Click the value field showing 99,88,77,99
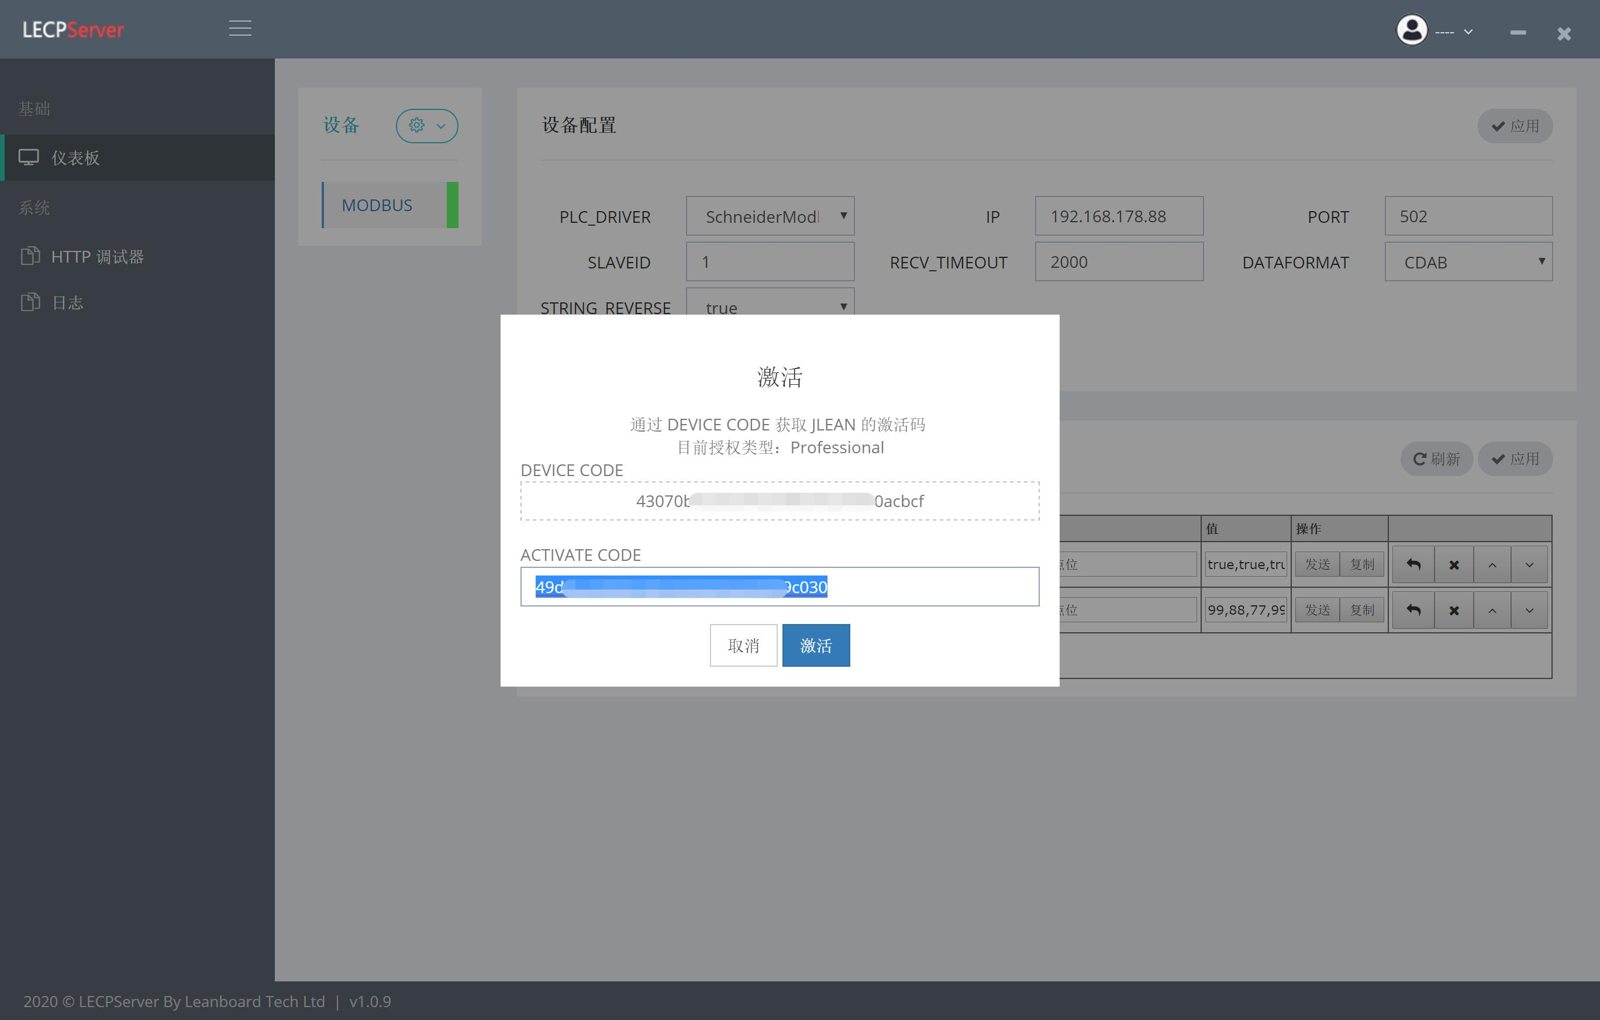This screenshot has height=1020, width=1600. (1245, 610)
